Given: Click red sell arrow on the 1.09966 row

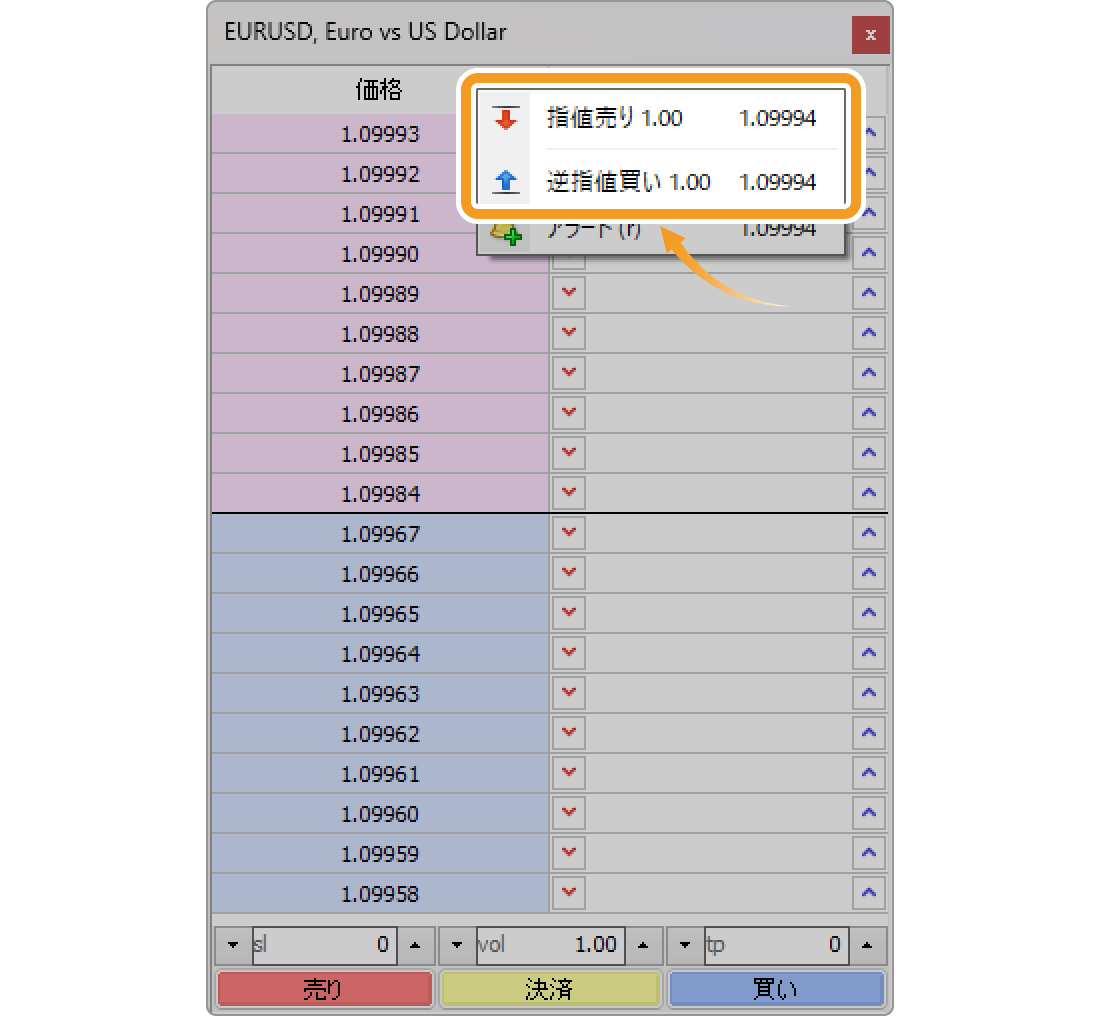Looking at the screenshot, I should 568,573.
